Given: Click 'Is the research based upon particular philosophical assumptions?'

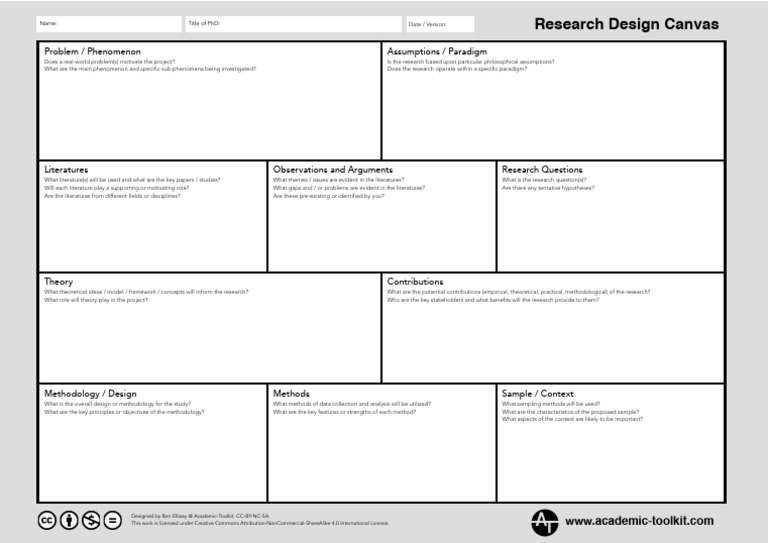Looking at the screenshot, I should (471, 62).
